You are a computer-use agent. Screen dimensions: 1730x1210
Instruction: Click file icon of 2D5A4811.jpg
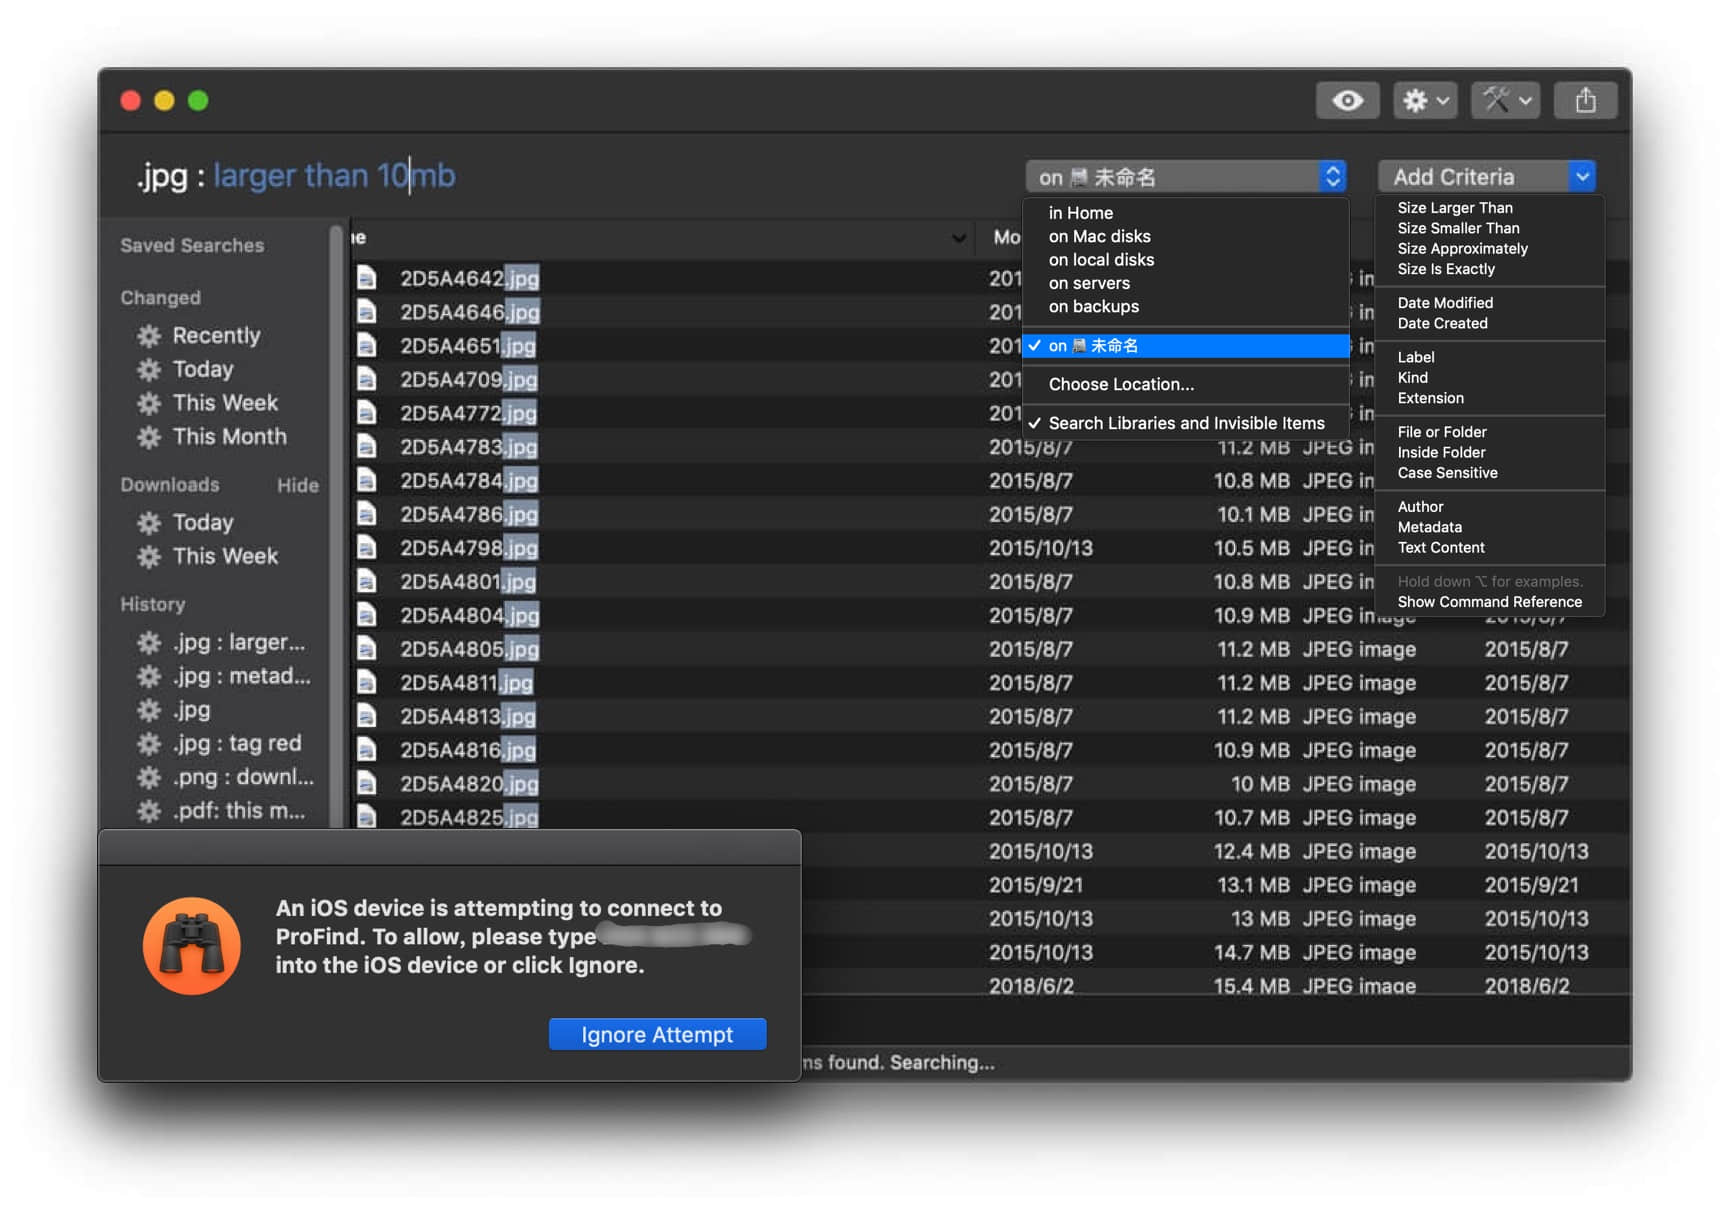point(367,683)
